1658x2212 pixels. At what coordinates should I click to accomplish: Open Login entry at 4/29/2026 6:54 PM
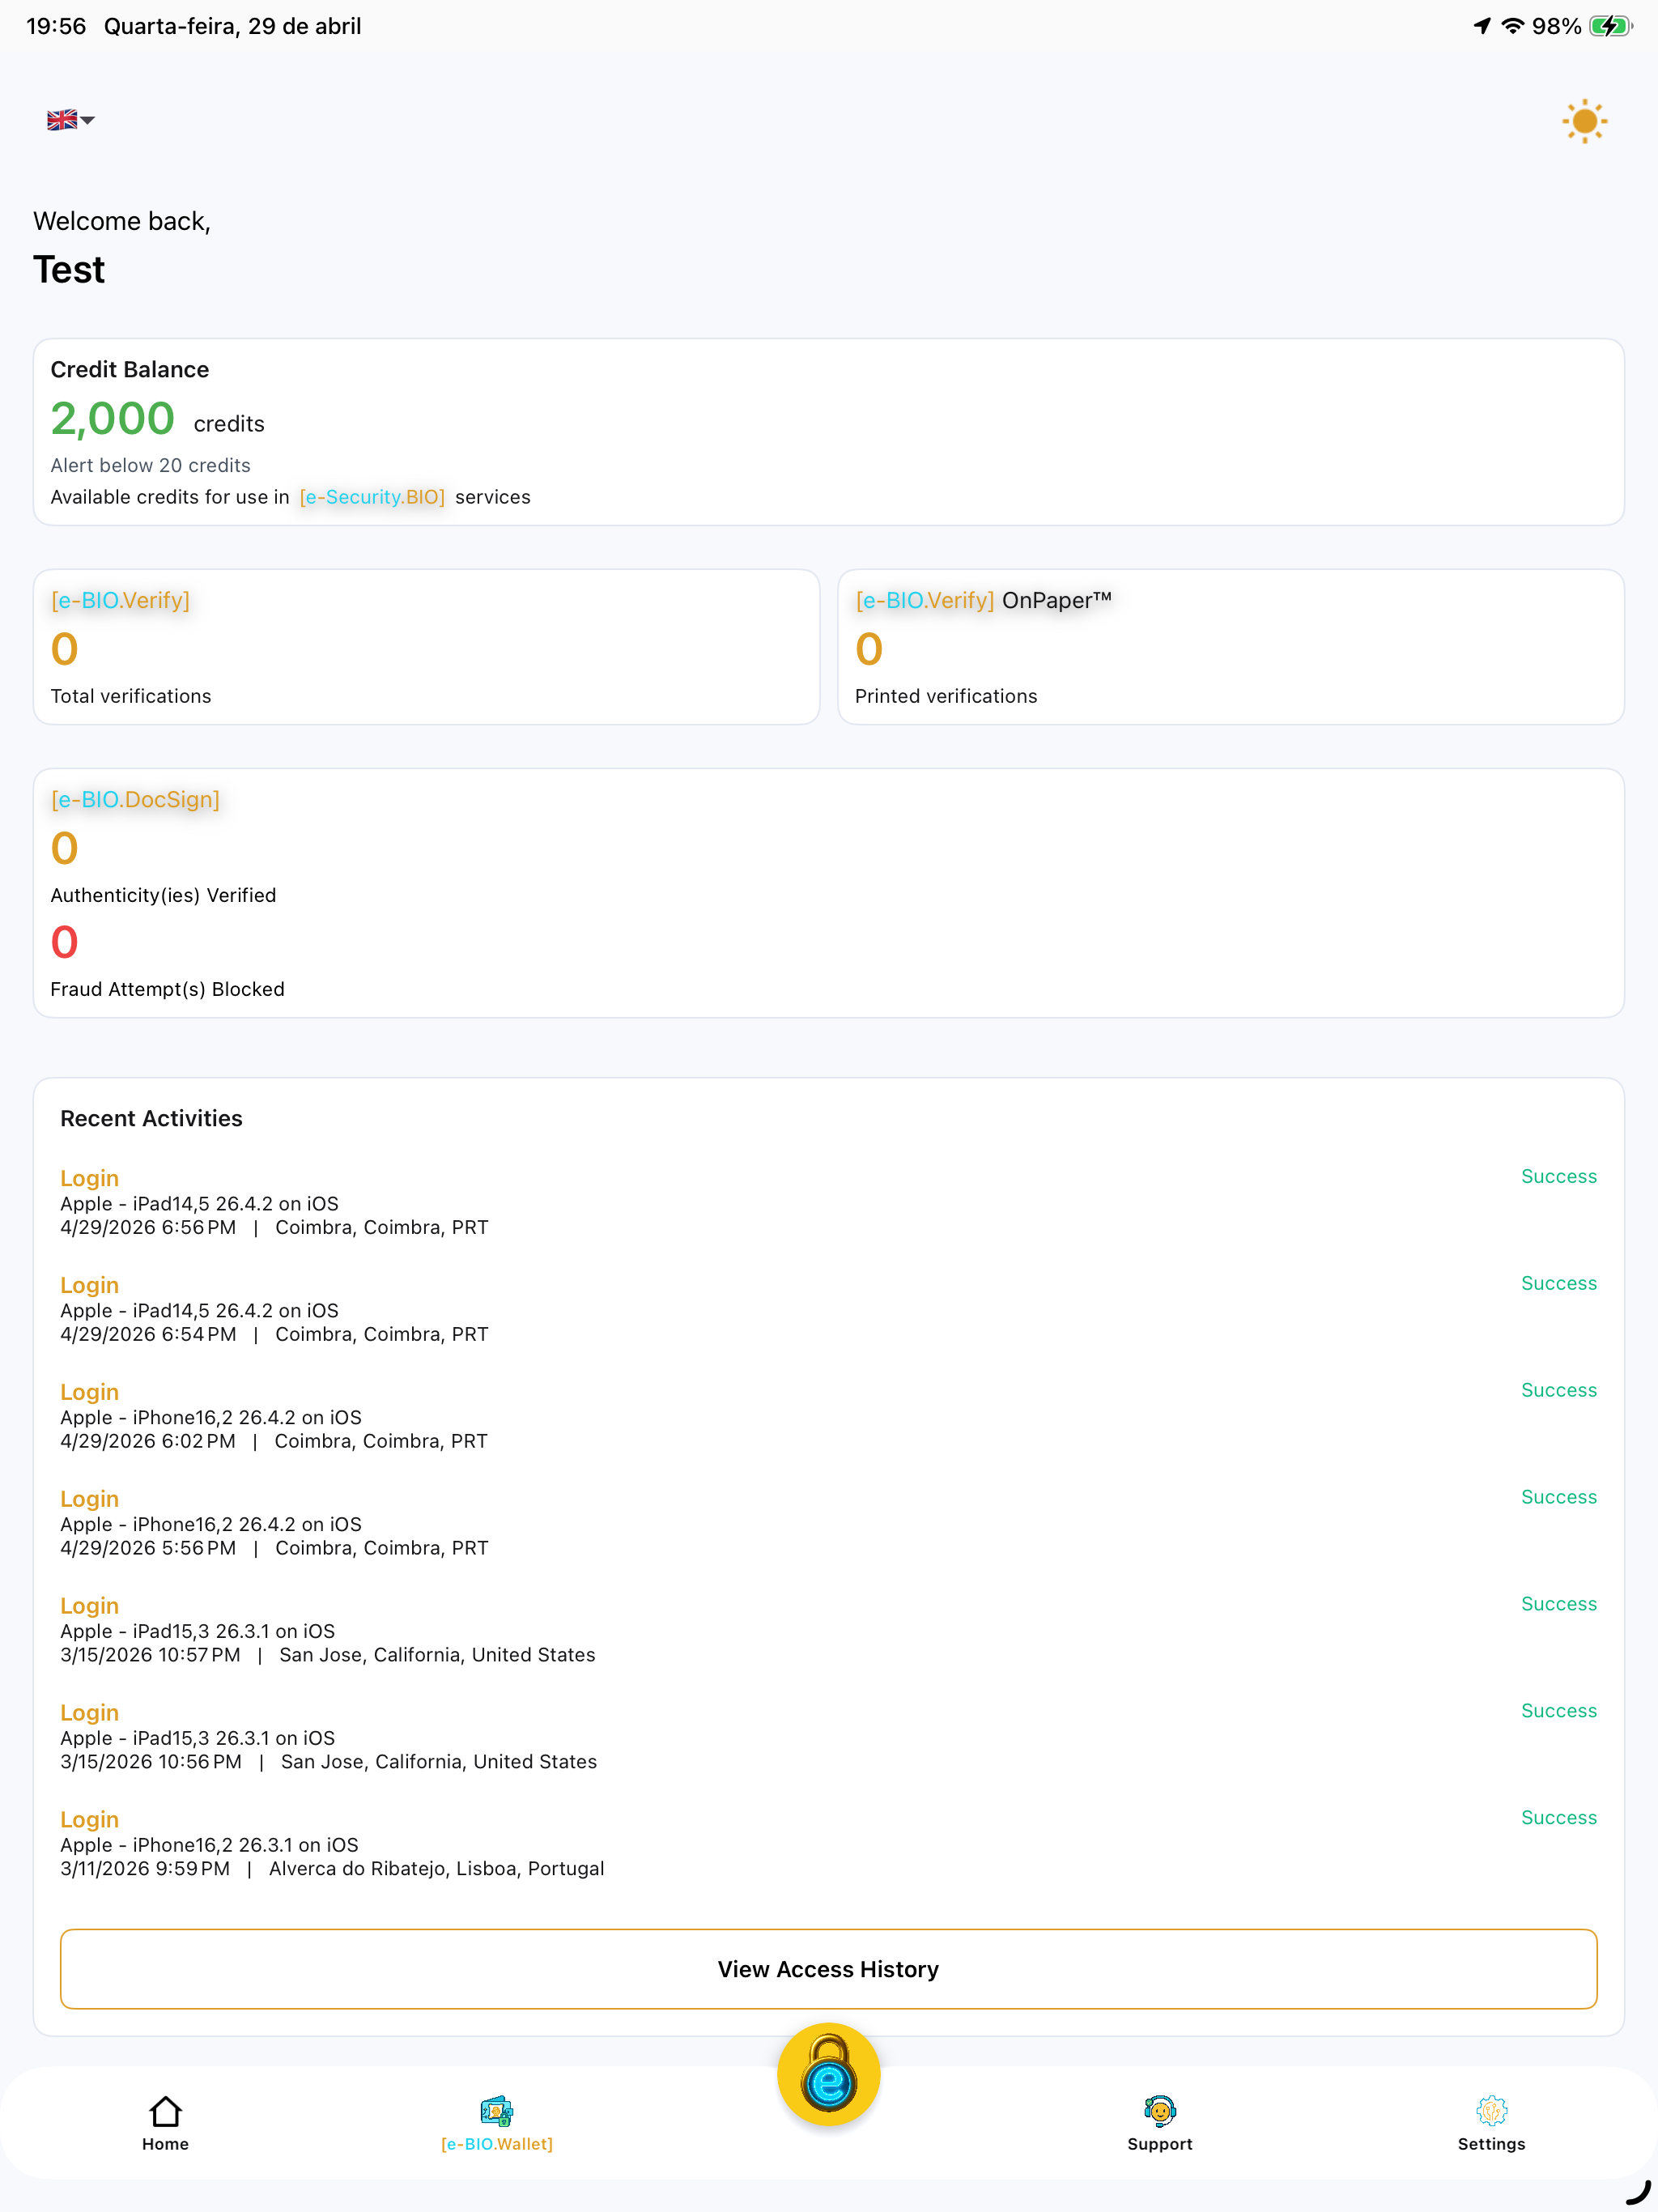point(828,1310)
